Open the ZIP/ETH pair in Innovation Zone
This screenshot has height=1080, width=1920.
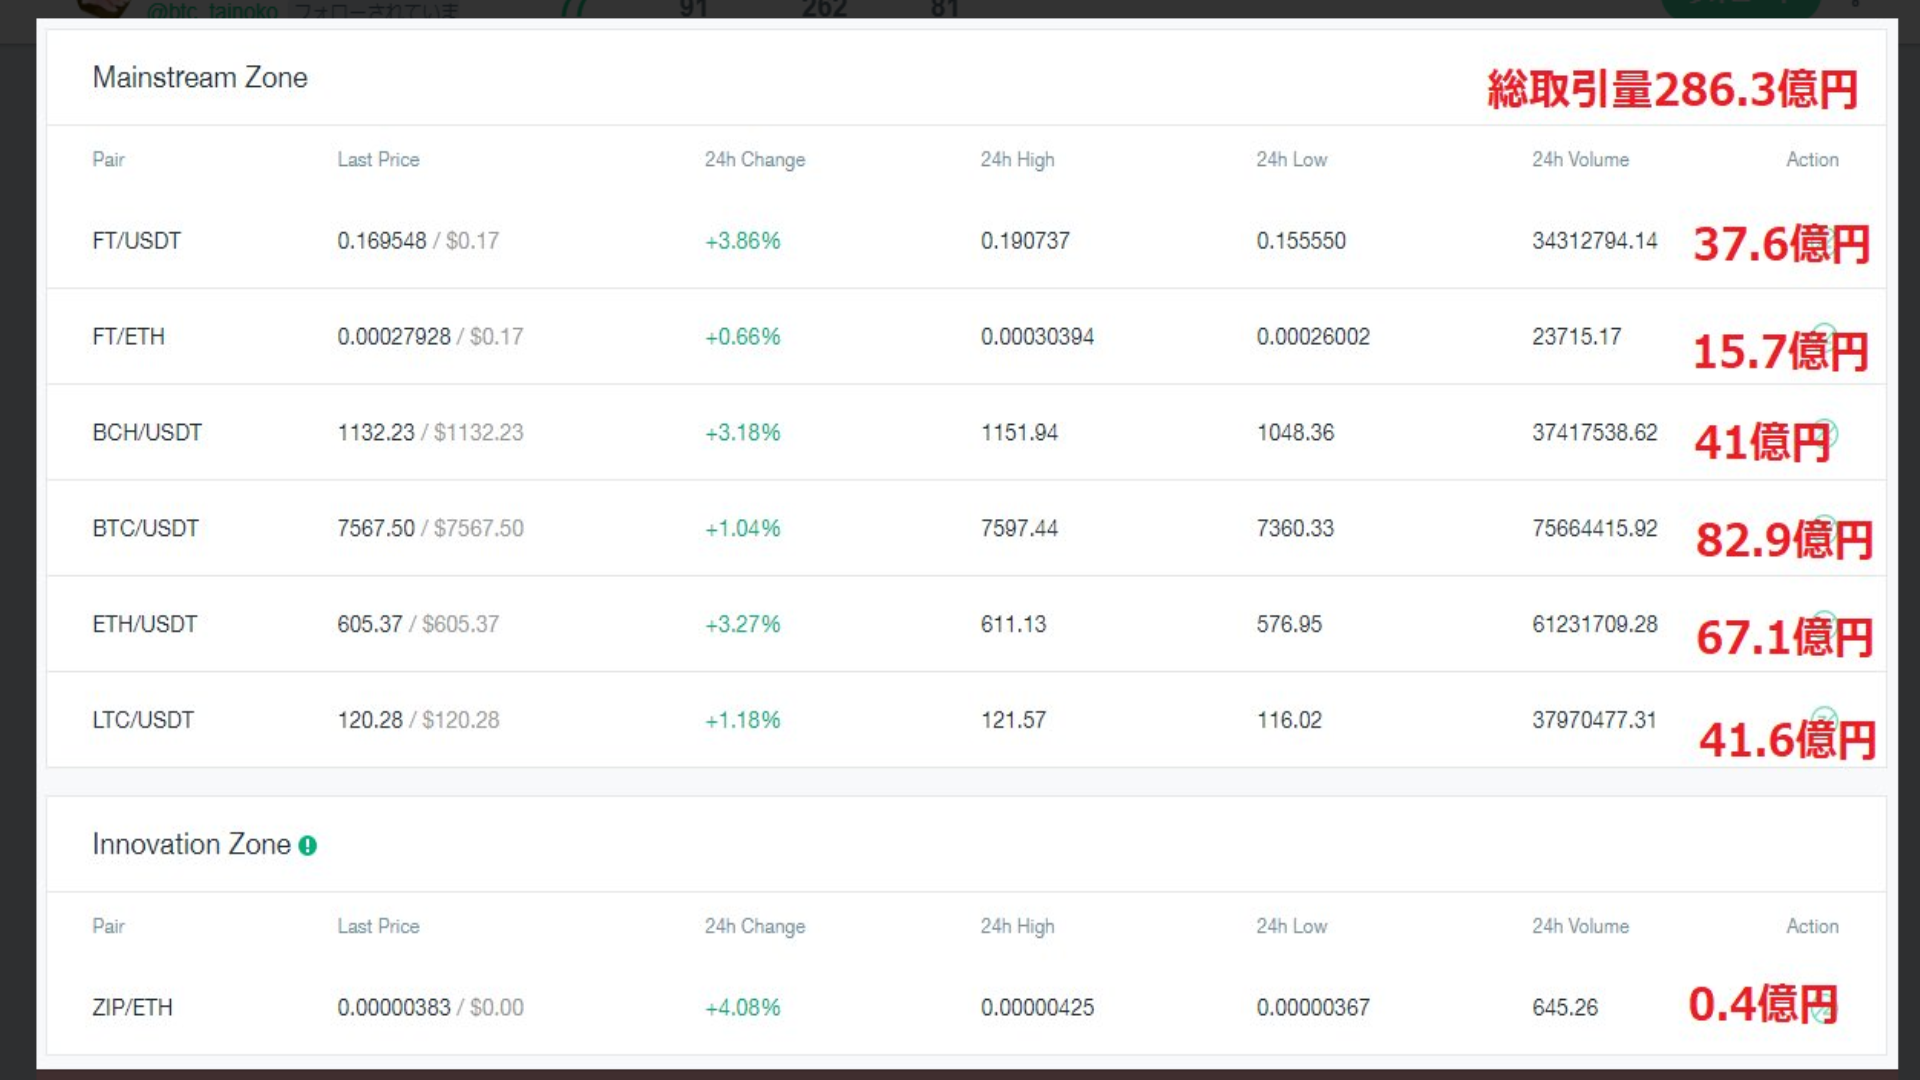click(132, 1007)
